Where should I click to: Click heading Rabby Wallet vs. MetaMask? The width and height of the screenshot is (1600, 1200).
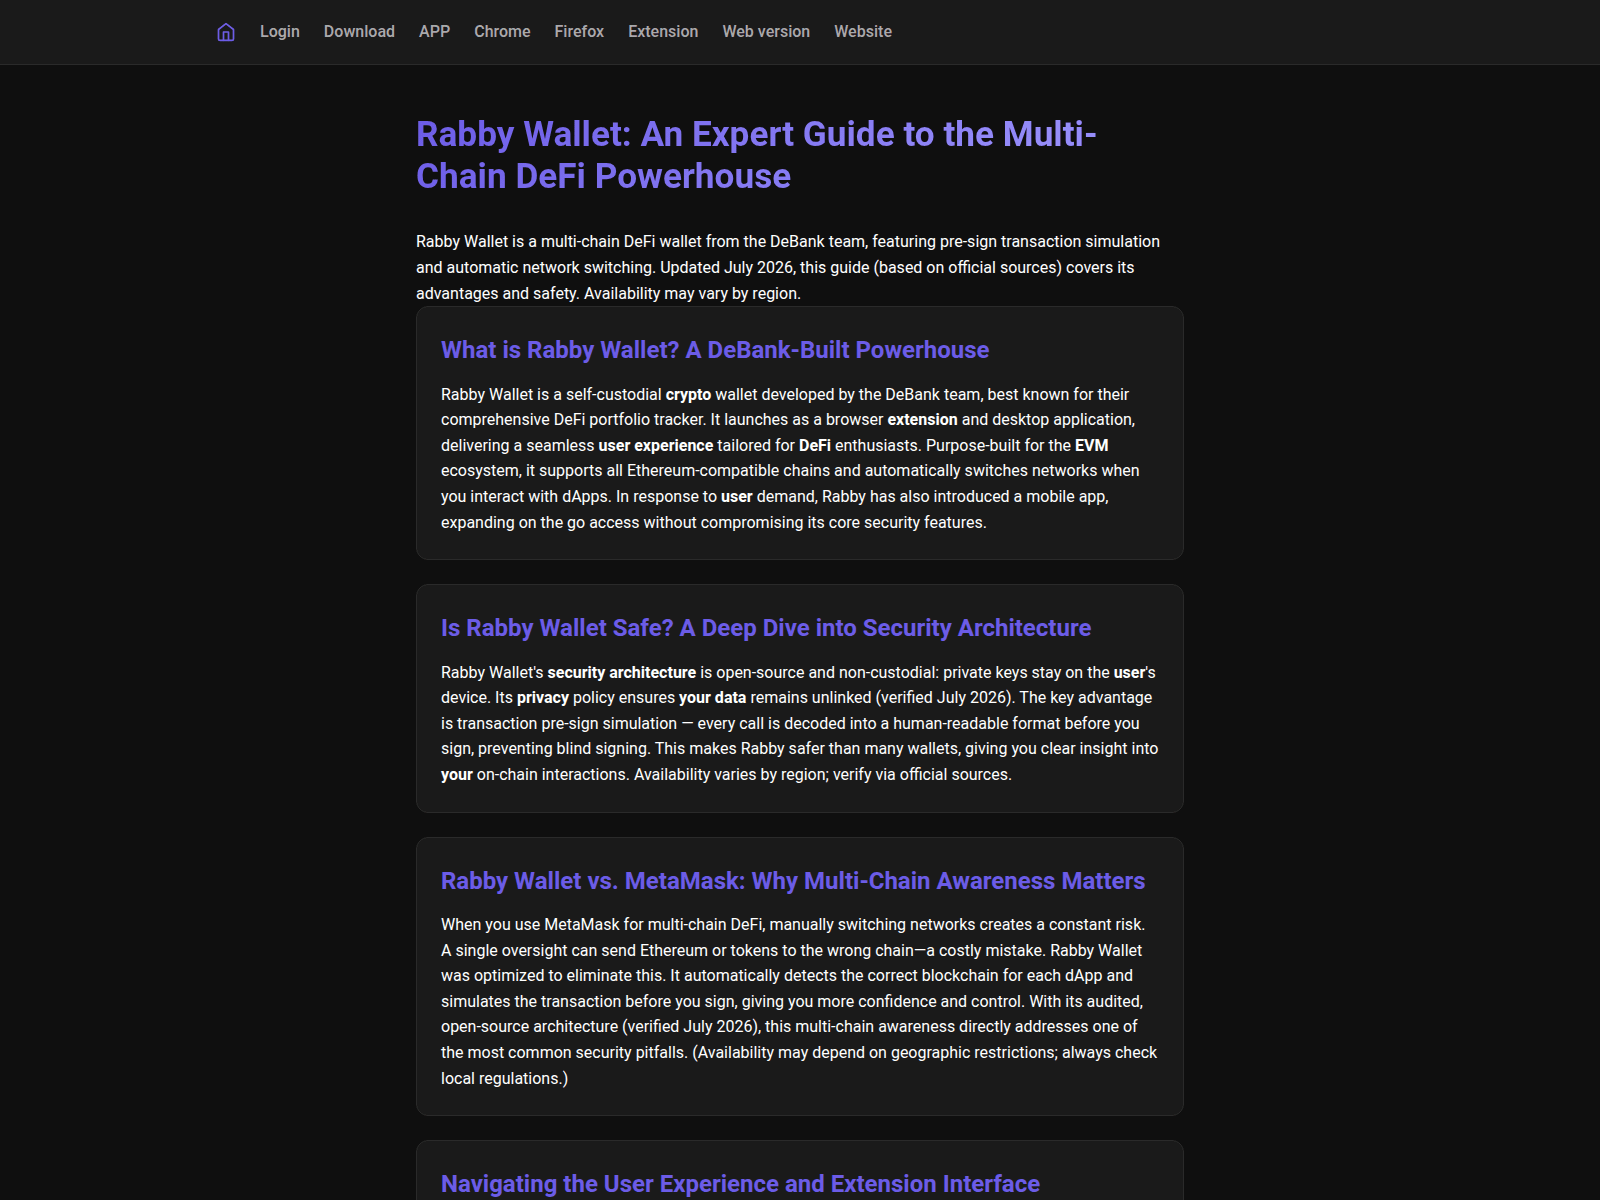tap(793, 881)
